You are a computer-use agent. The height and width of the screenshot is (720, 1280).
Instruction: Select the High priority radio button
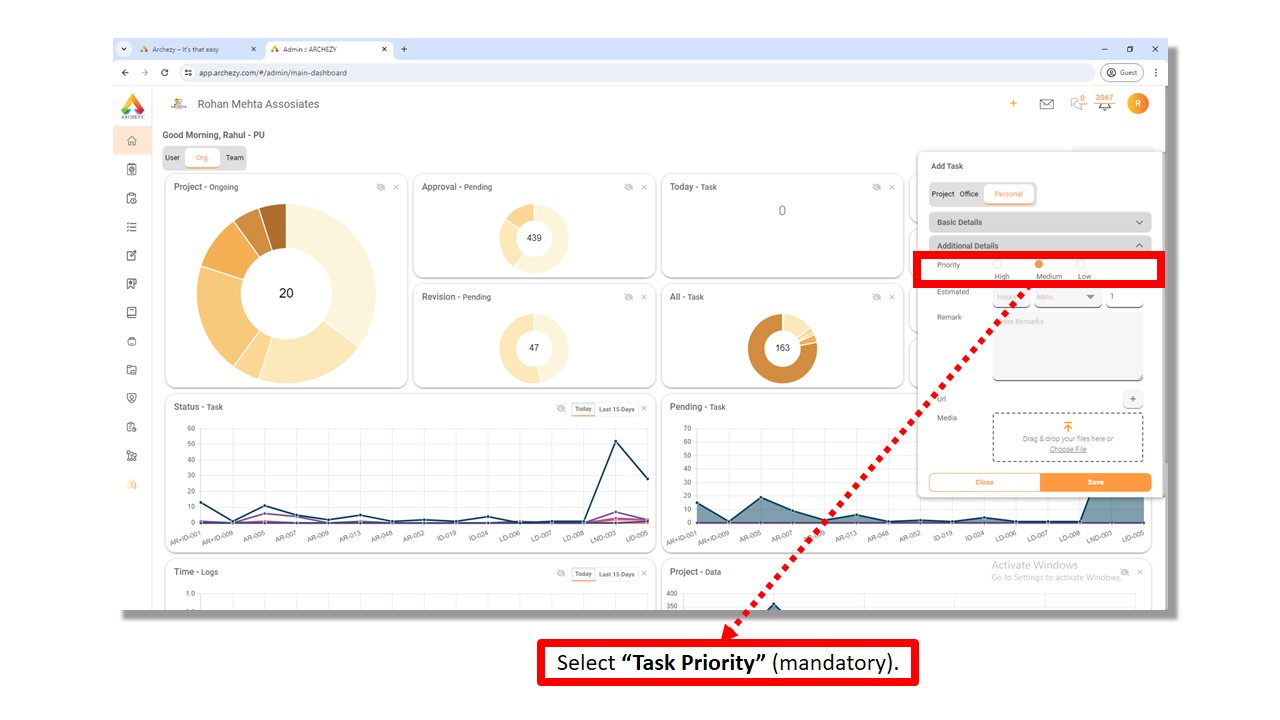pyautogui.click(x=997, y=264)
